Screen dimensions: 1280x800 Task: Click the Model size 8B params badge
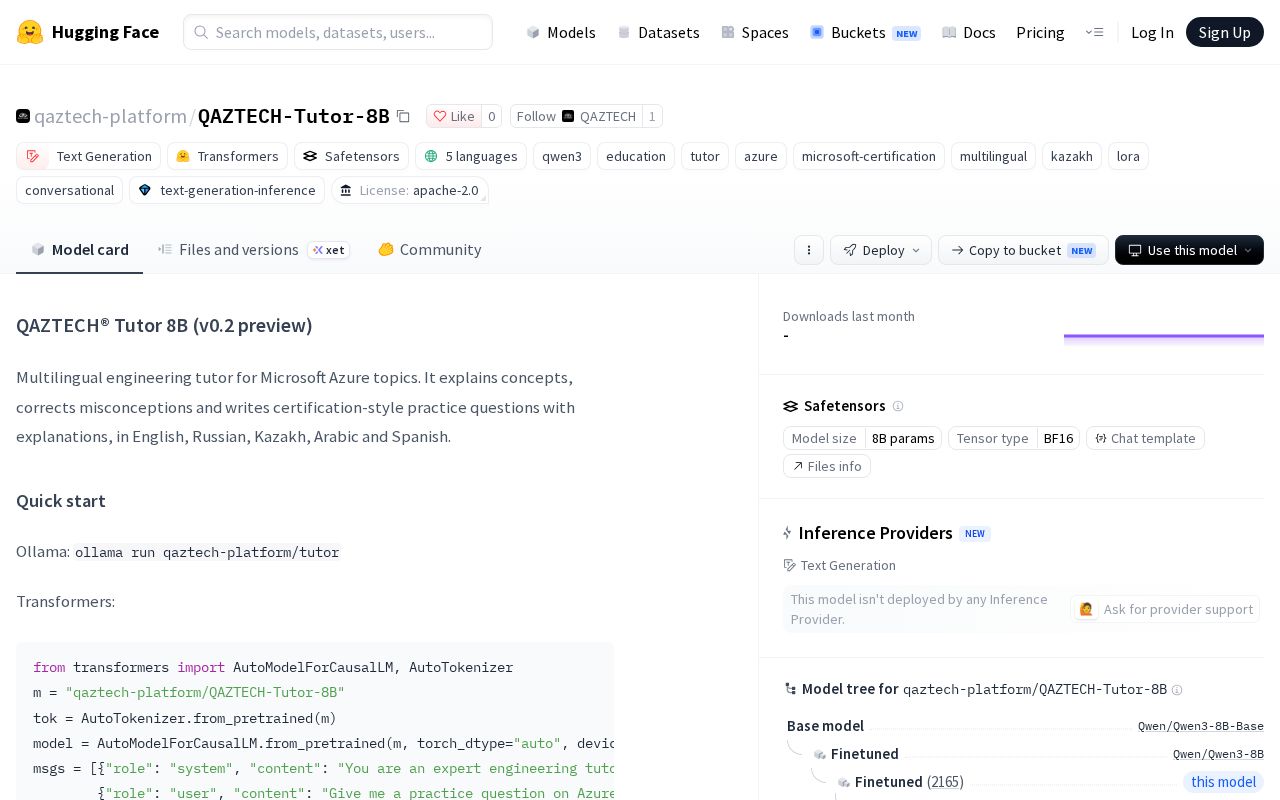(862, 438)
